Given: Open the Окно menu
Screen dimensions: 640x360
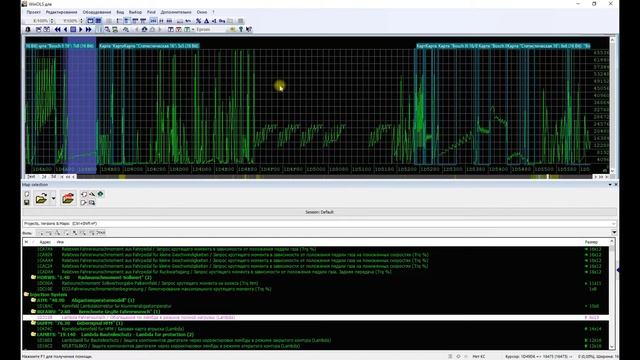Looking at the screenshot, I should 202,12.
